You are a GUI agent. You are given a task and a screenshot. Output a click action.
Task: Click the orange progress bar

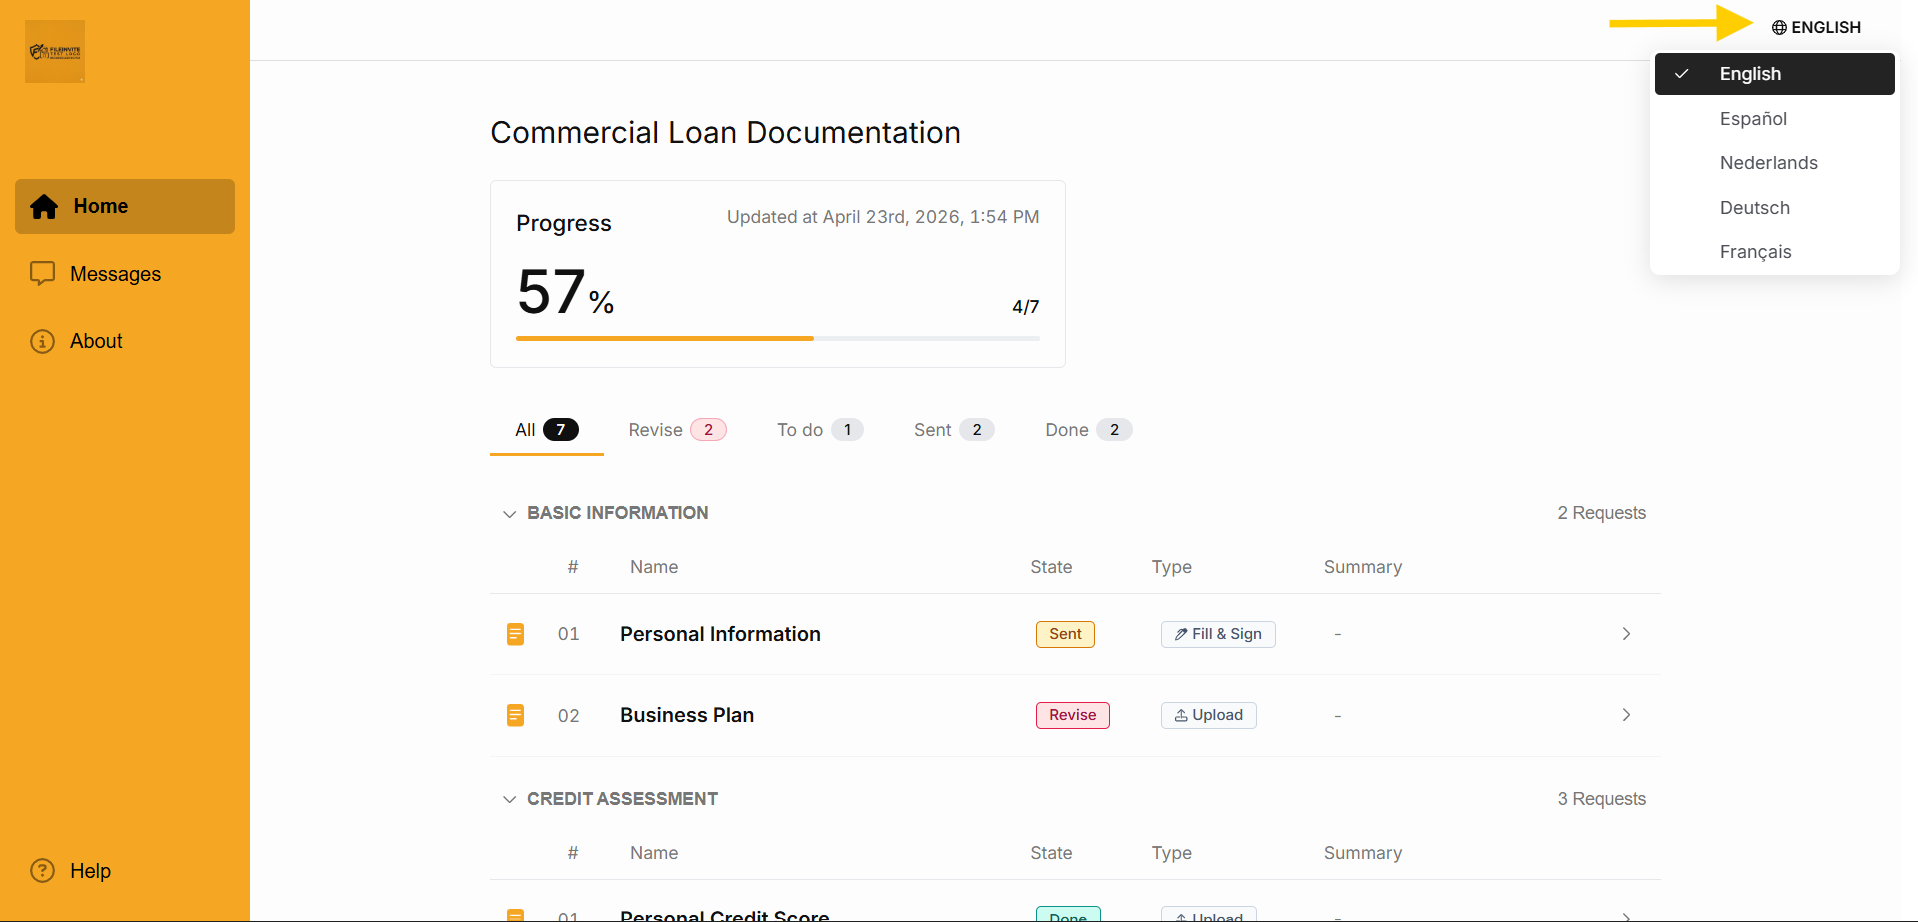(665, 339)
